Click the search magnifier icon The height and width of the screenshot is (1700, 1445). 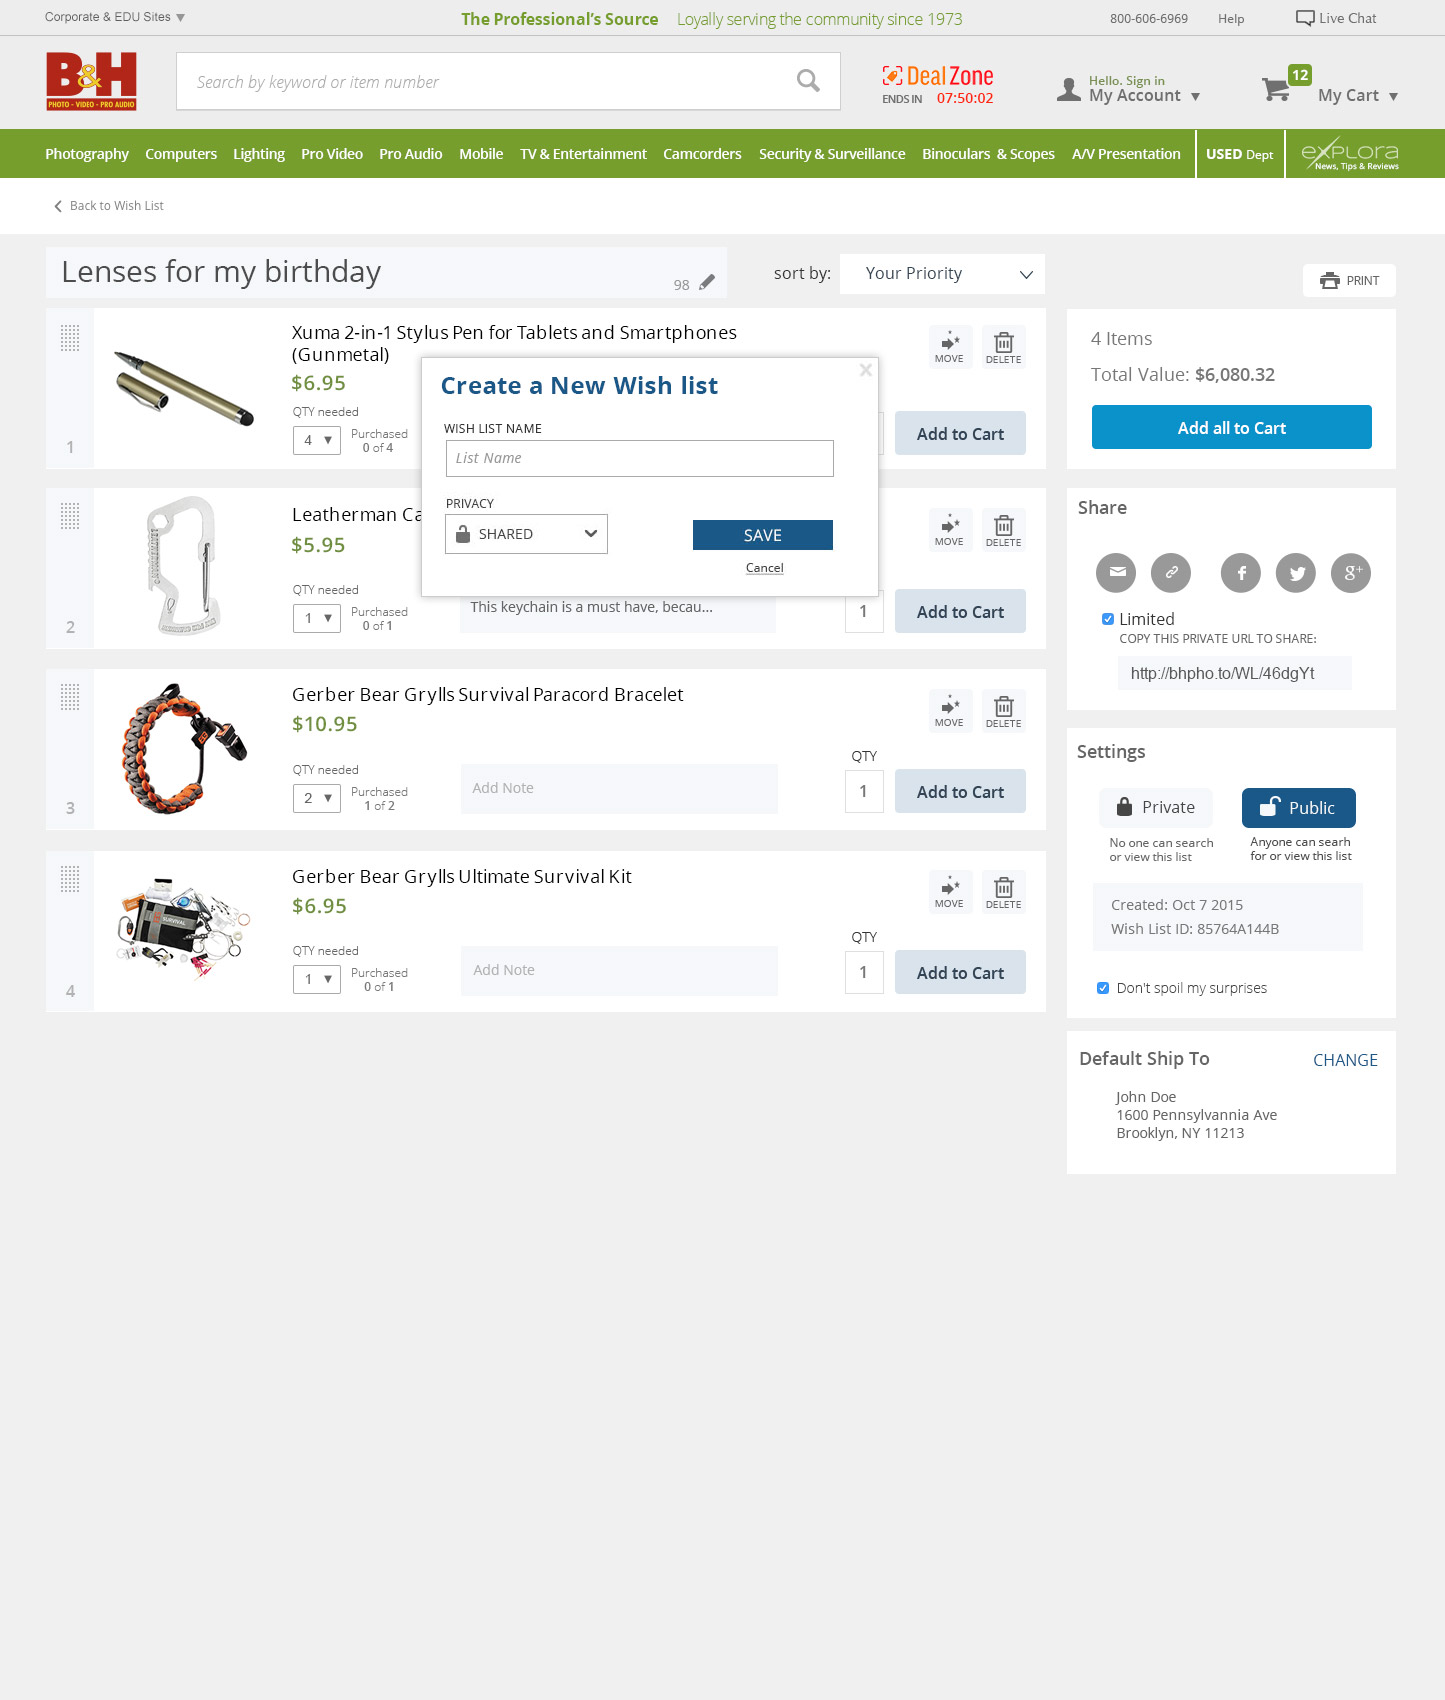[x=808, y=81]
